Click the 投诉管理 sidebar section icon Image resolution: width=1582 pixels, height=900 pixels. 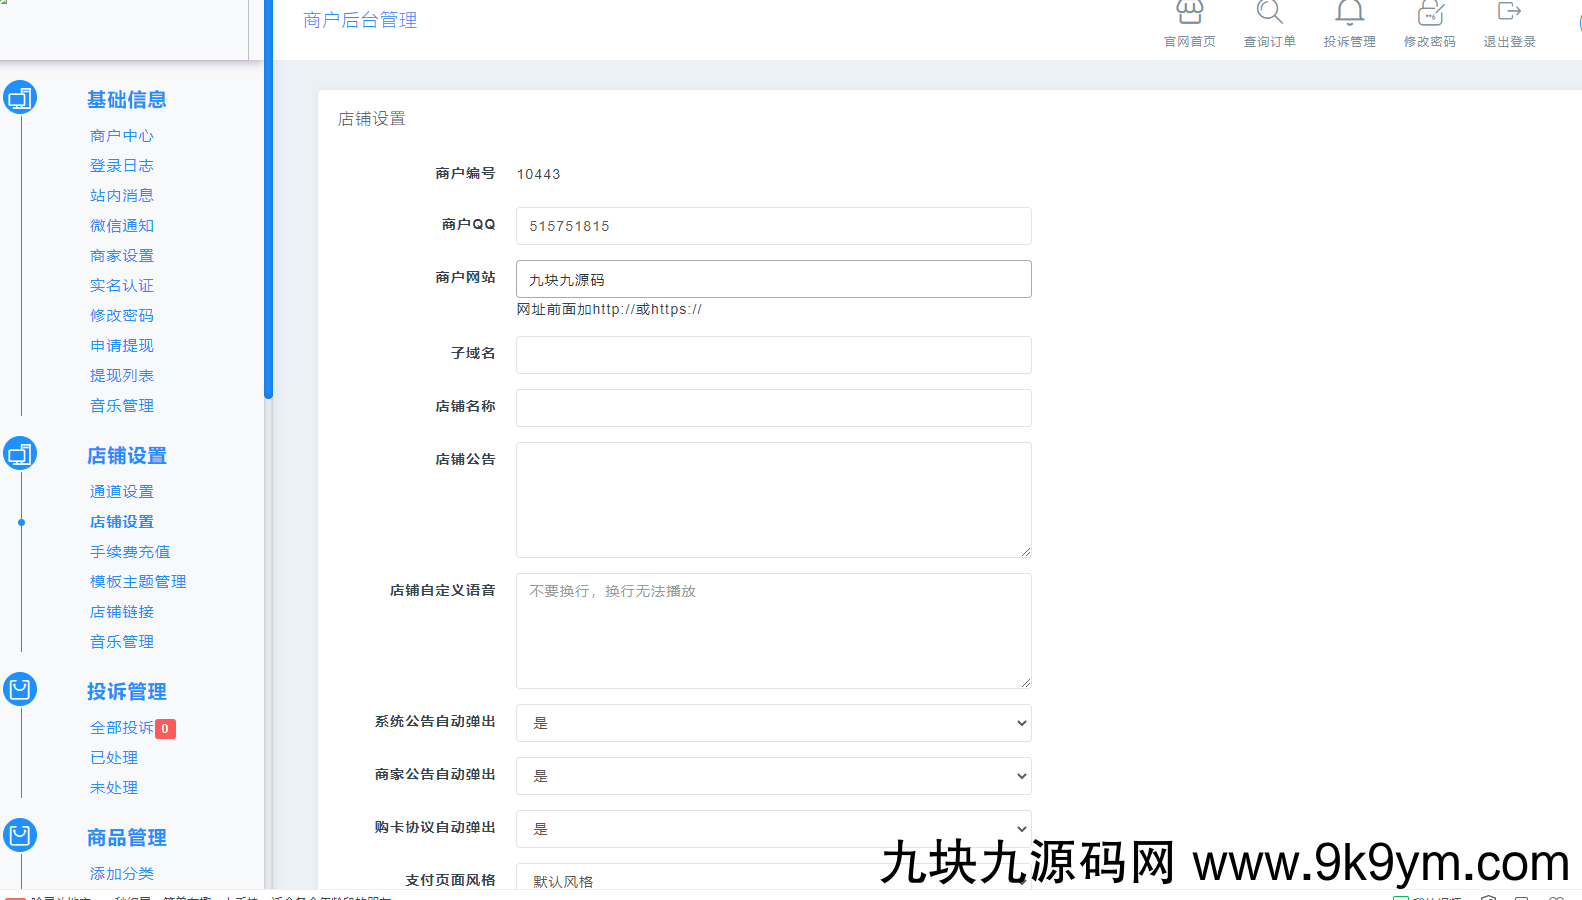coord(20,690)
